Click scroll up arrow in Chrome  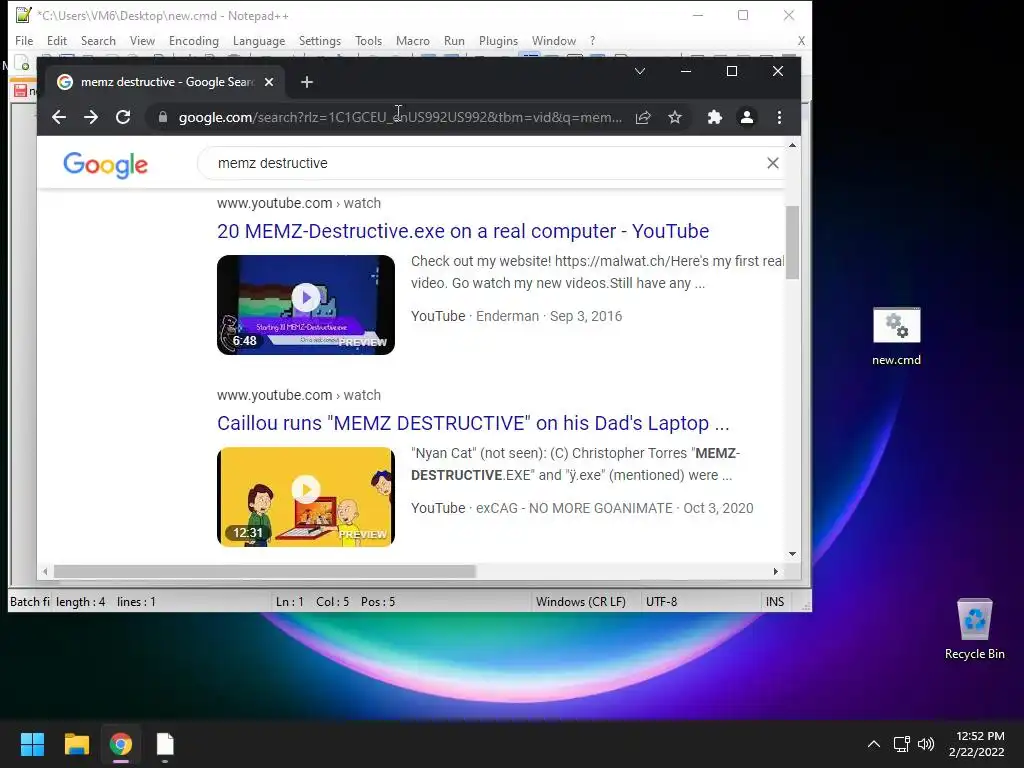coord(792,145)
